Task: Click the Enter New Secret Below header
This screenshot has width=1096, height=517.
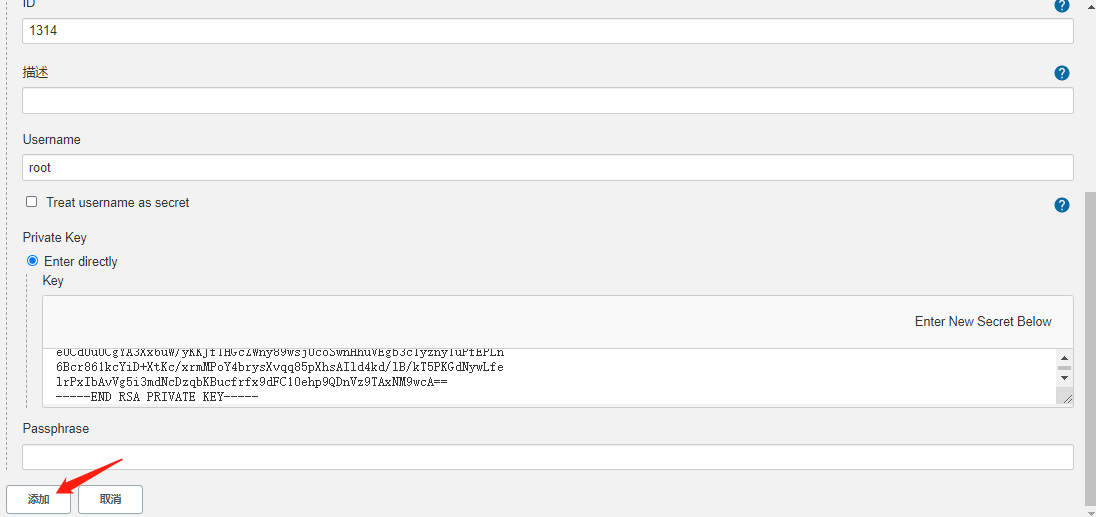Action: [x=983, y=321]
